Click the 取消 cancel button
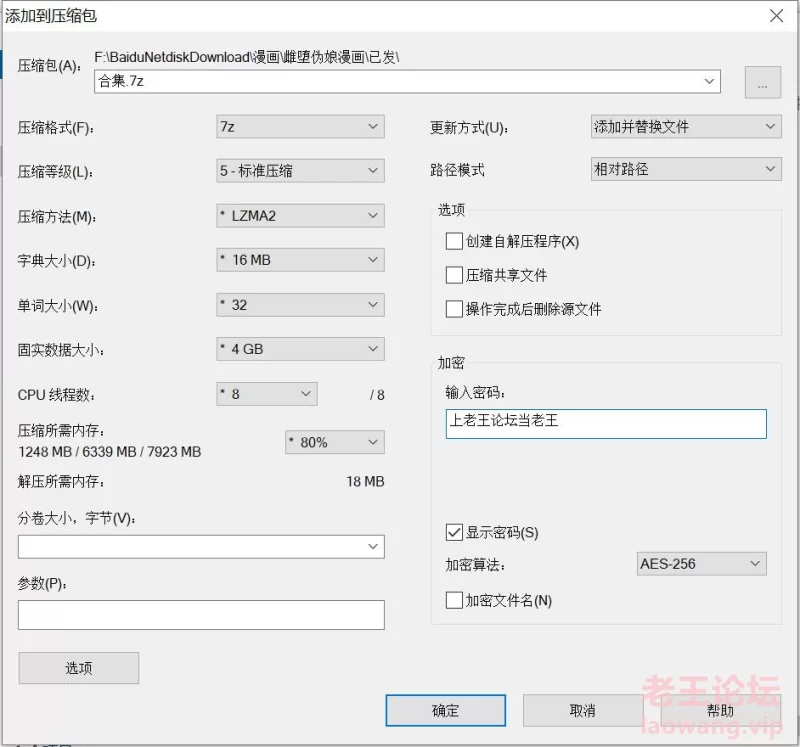800x747 pixels. [x=583, y=710]
